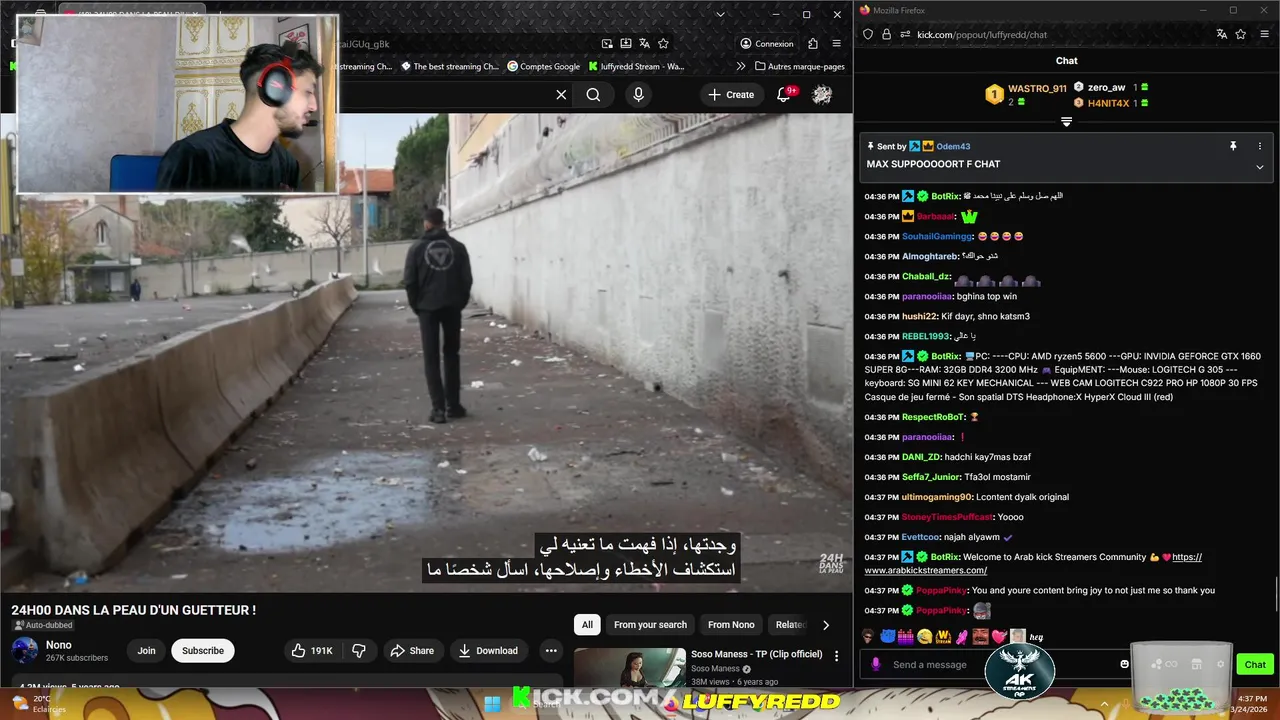The height and width of the screenshot is (720, 1280).
Task: Open the emoji picker in the chat input
Action: point(1124,664)
